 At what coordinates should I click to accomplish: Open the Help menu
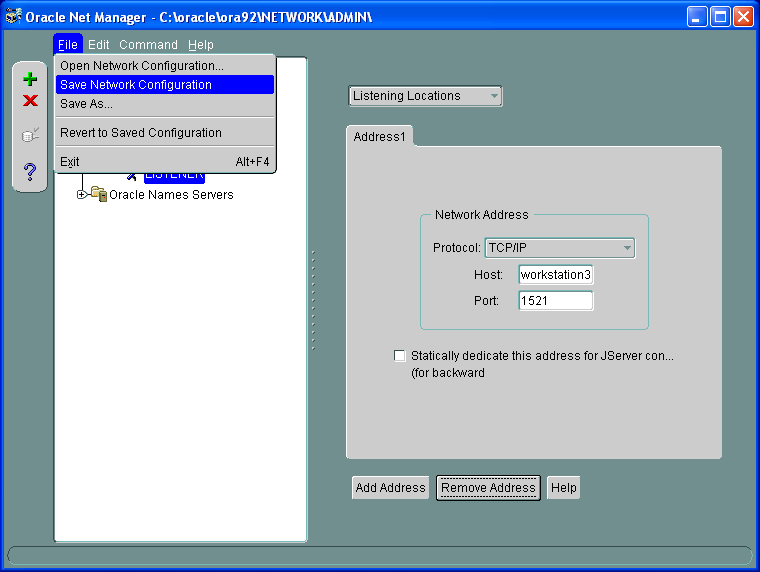click(201, 45)
